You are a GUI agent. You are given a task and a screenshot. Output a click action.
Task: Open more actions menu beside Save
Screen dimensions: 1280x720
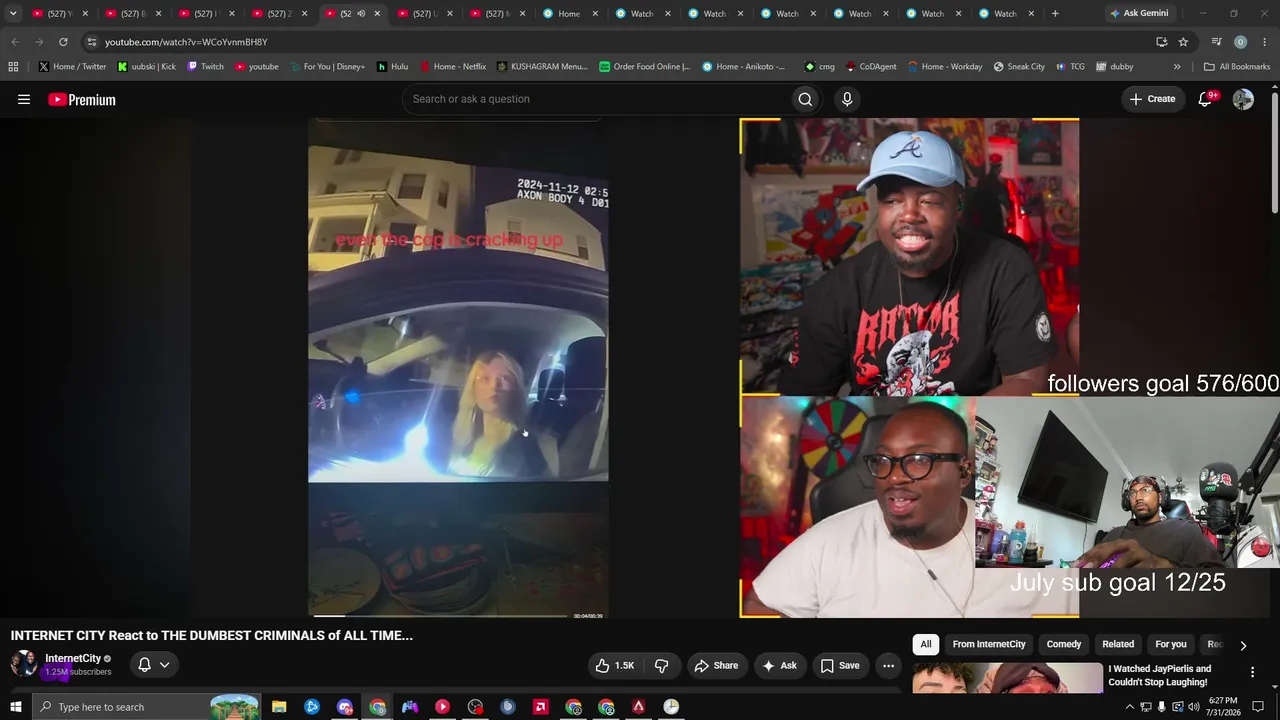tap(888, 665)
